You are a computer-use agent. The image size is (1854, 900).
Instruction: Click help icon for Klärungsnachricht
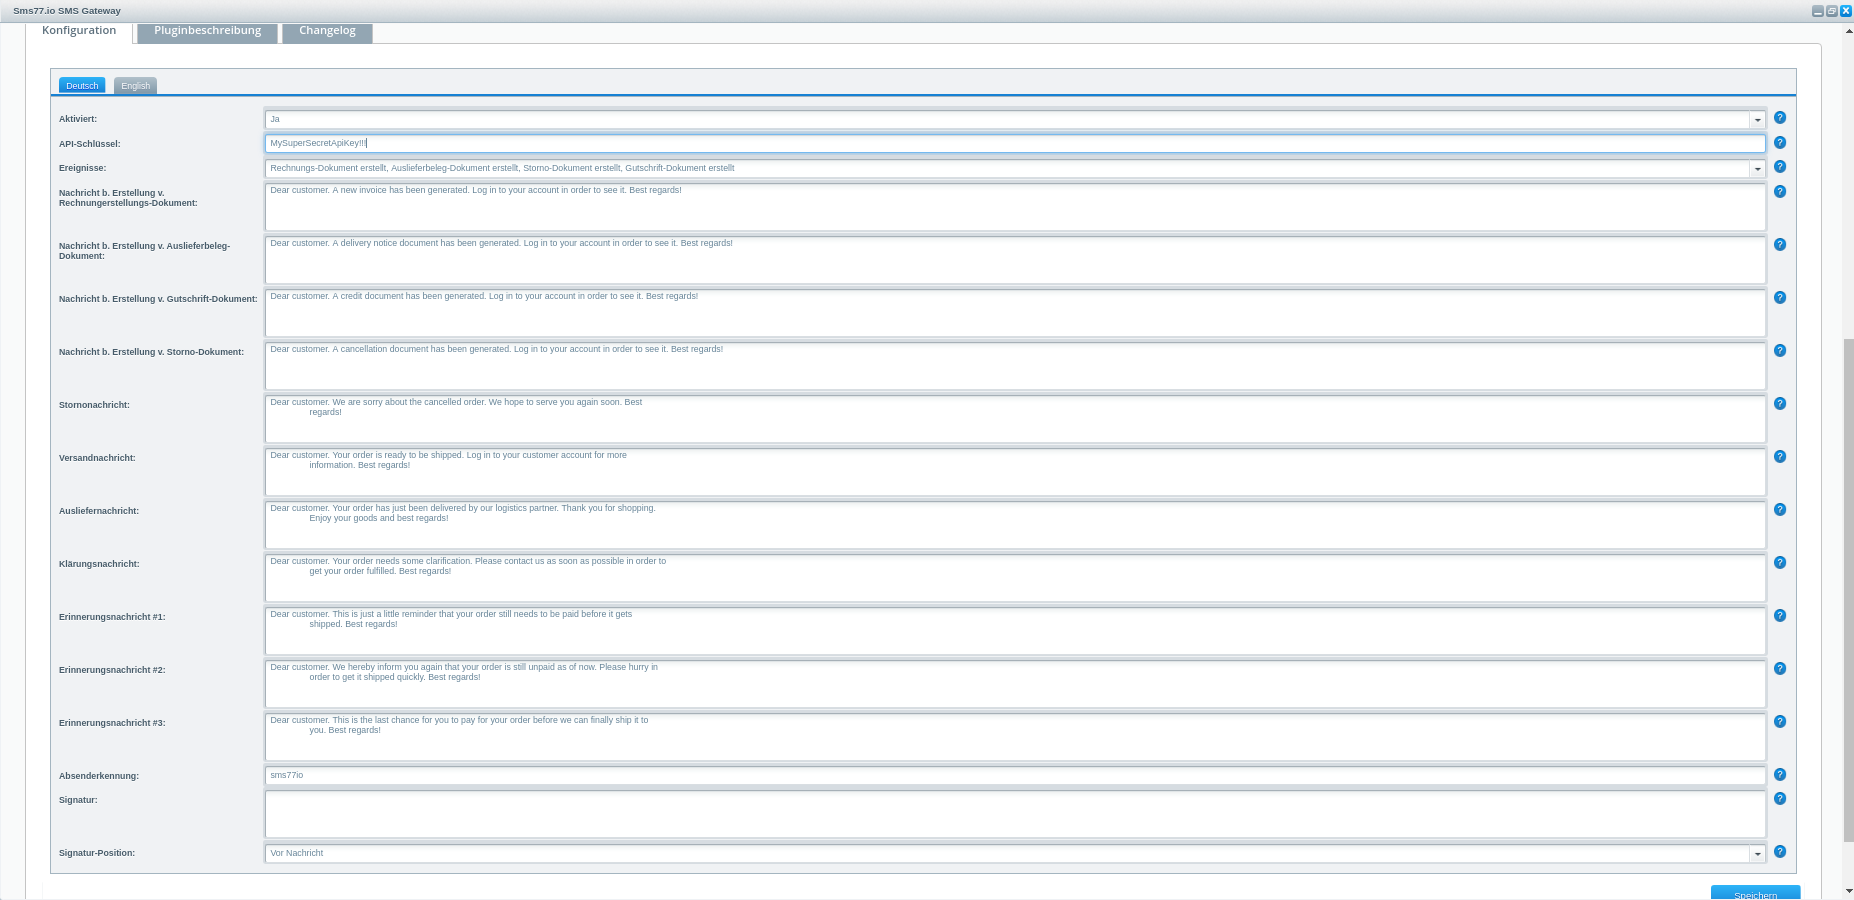1780,563
